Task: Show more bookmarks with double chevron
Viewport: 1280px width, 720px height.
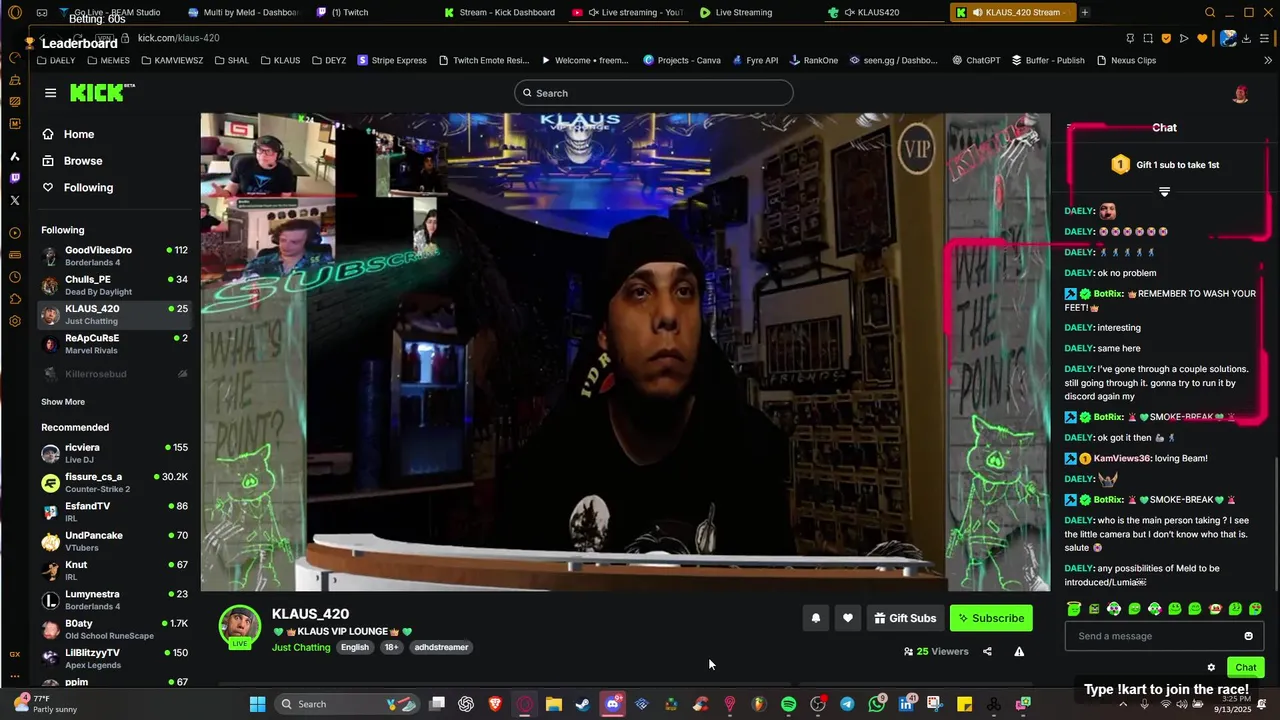Action: [1268, 60]
